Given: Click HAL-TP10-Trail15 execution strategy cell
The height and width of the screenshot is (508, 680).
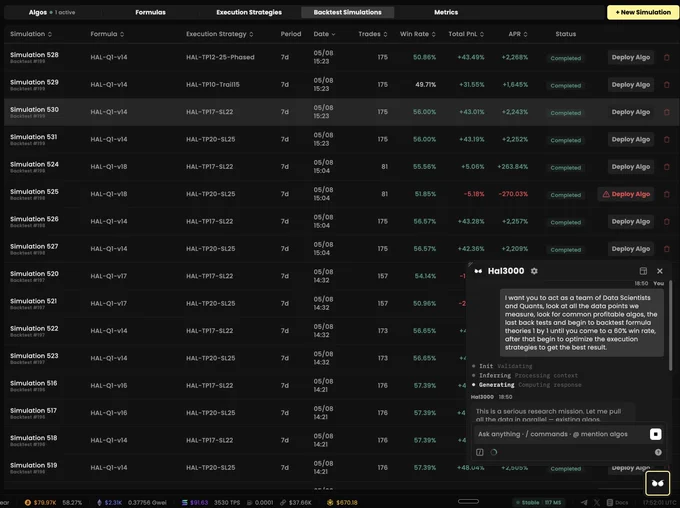Looking at the screenshot, I should [213, 85].
